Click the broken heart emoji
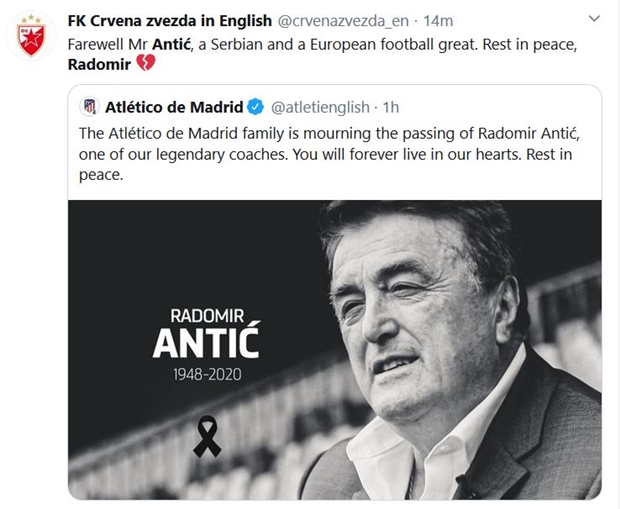The height and width of the screenshot is (509, 620). click(146, 64)
